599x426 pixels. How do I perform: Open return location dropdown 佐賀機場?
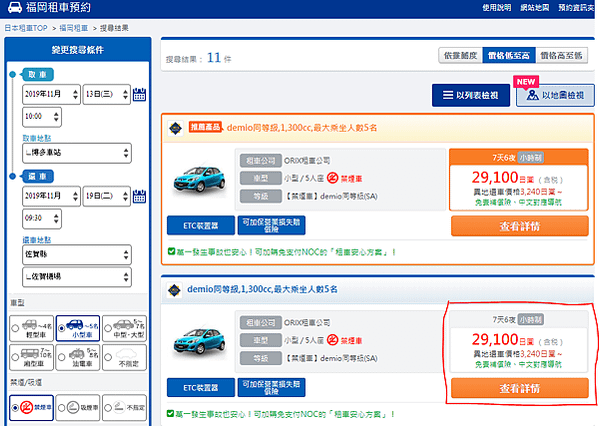[x=77, y=277]
